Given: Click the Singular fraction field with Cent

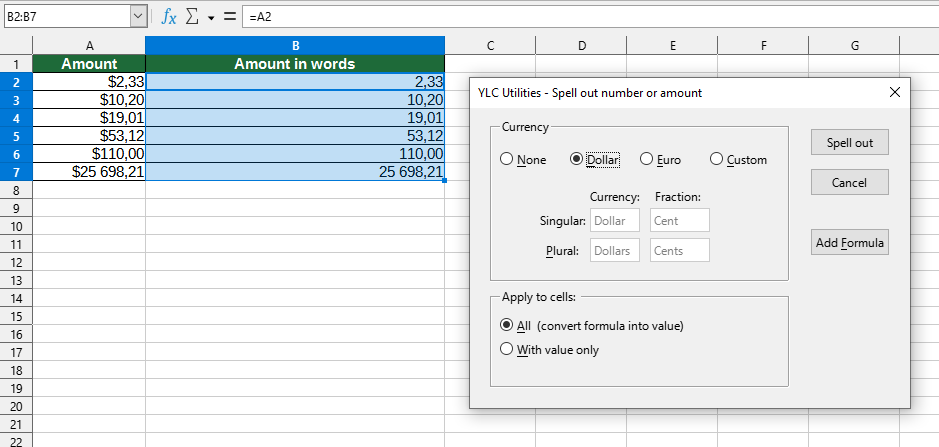Looking at the screenshot, I should pyautogui.click(x=680, y=220).
